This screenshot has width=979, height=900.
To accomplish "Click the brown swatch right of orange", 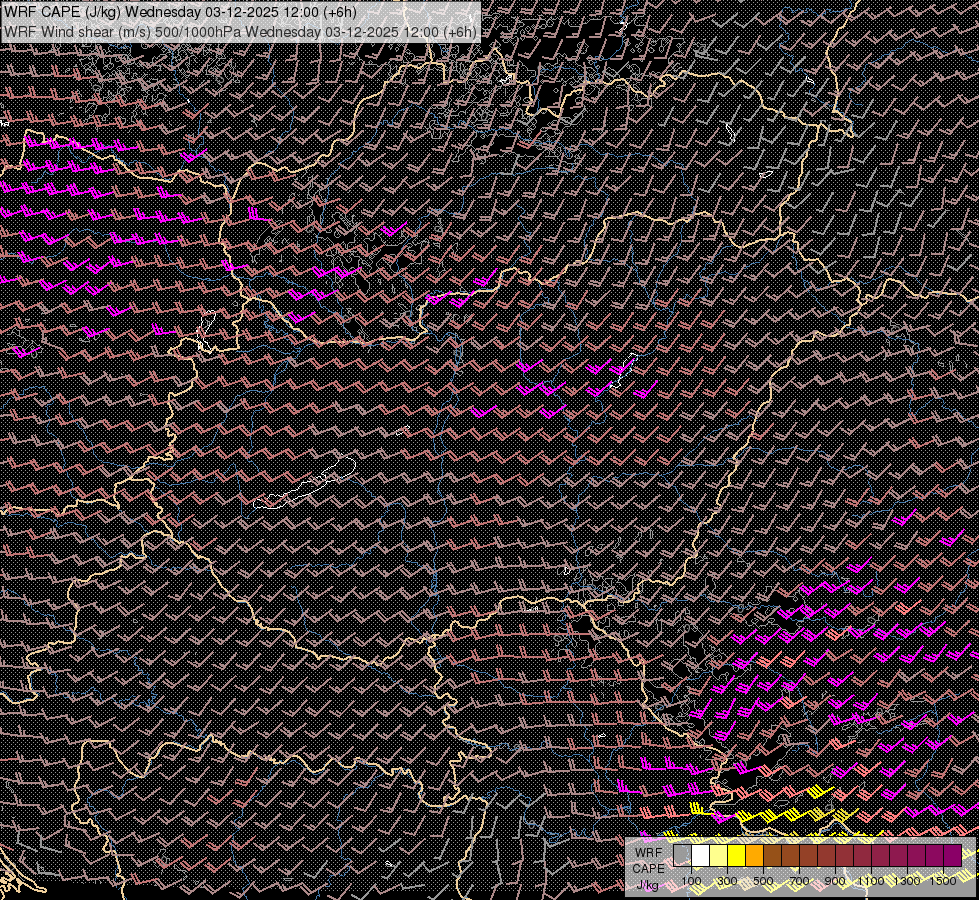I will pos(773,856).
